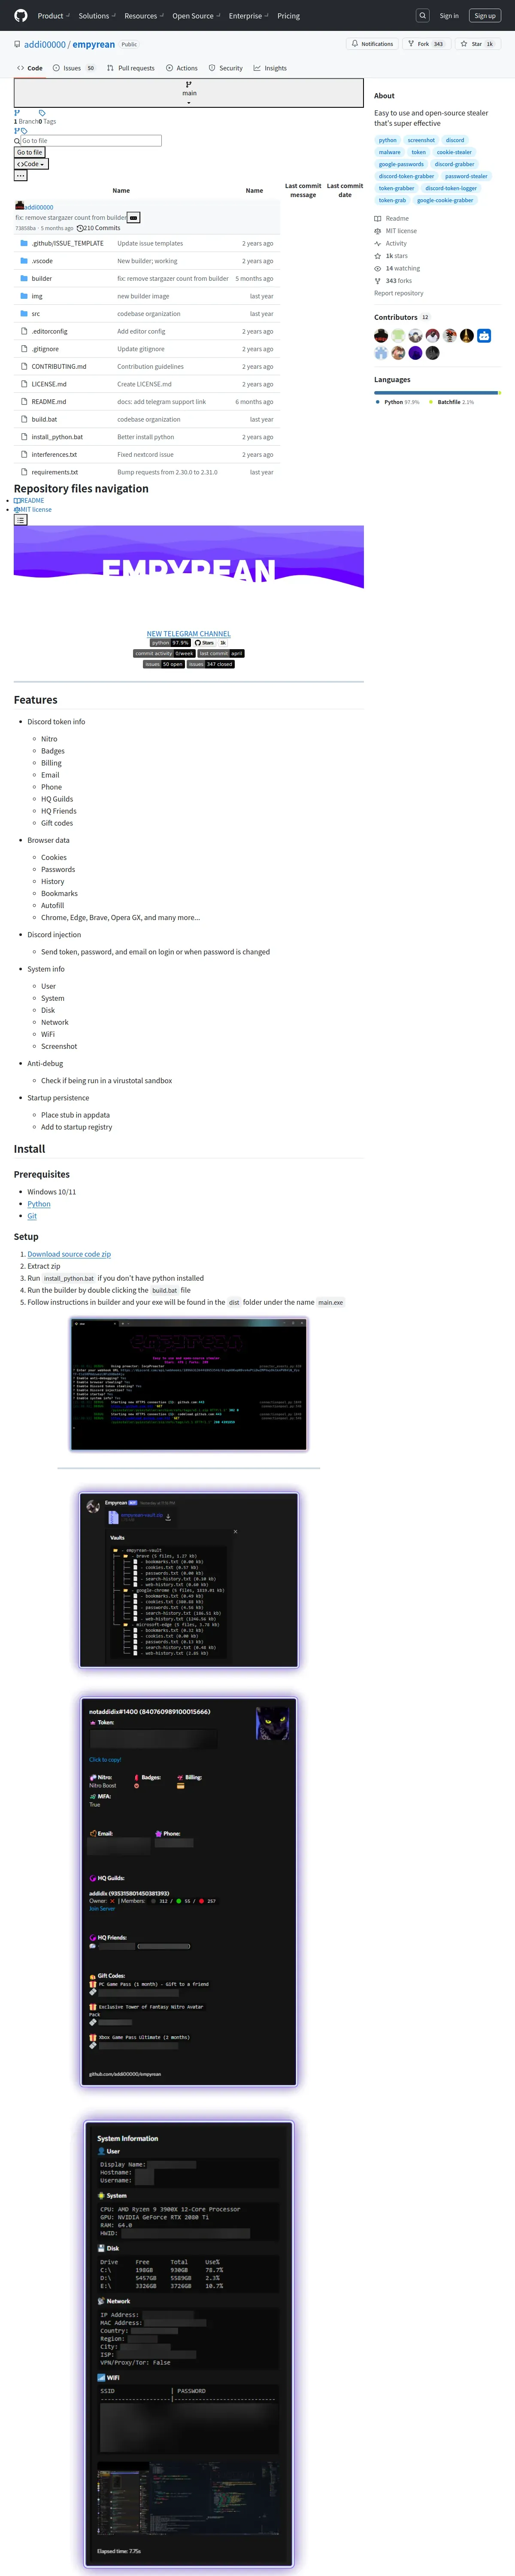515x2576 pixels.
Task: Select the README tab in file navigation
Action: 29,501
